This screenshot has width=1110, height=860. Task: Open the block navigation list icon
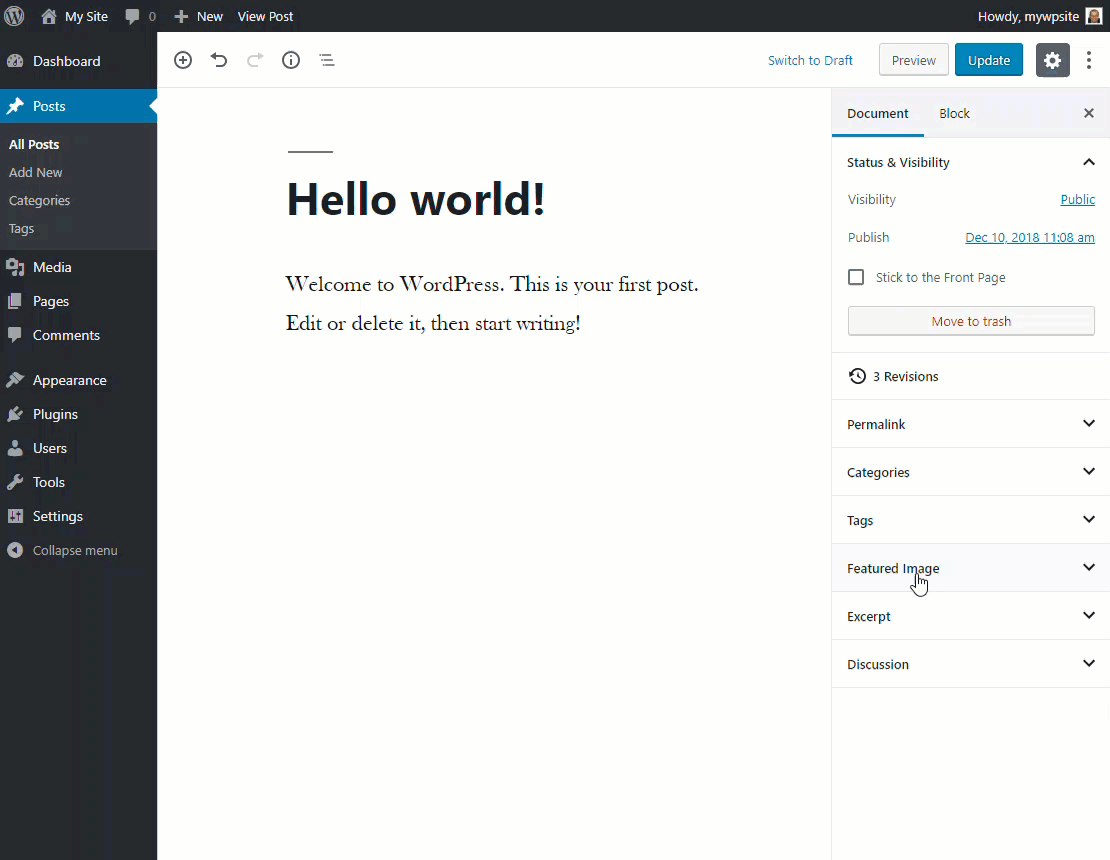click(326, 60)
